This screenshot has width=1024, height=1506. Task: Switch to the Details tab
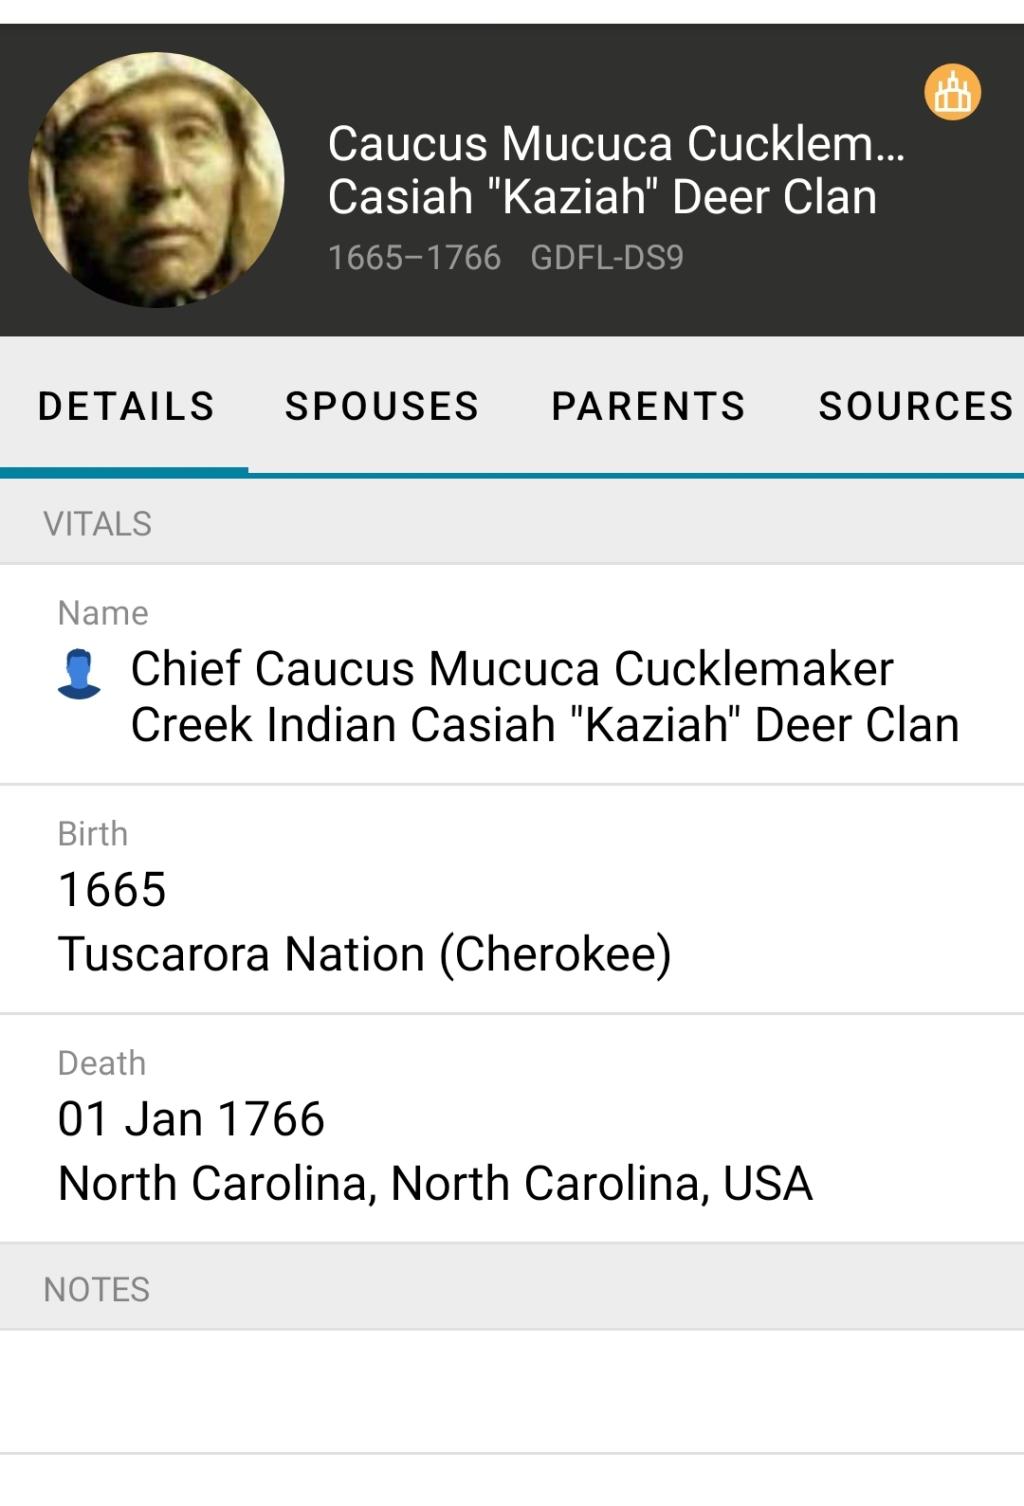pos(126,406)
